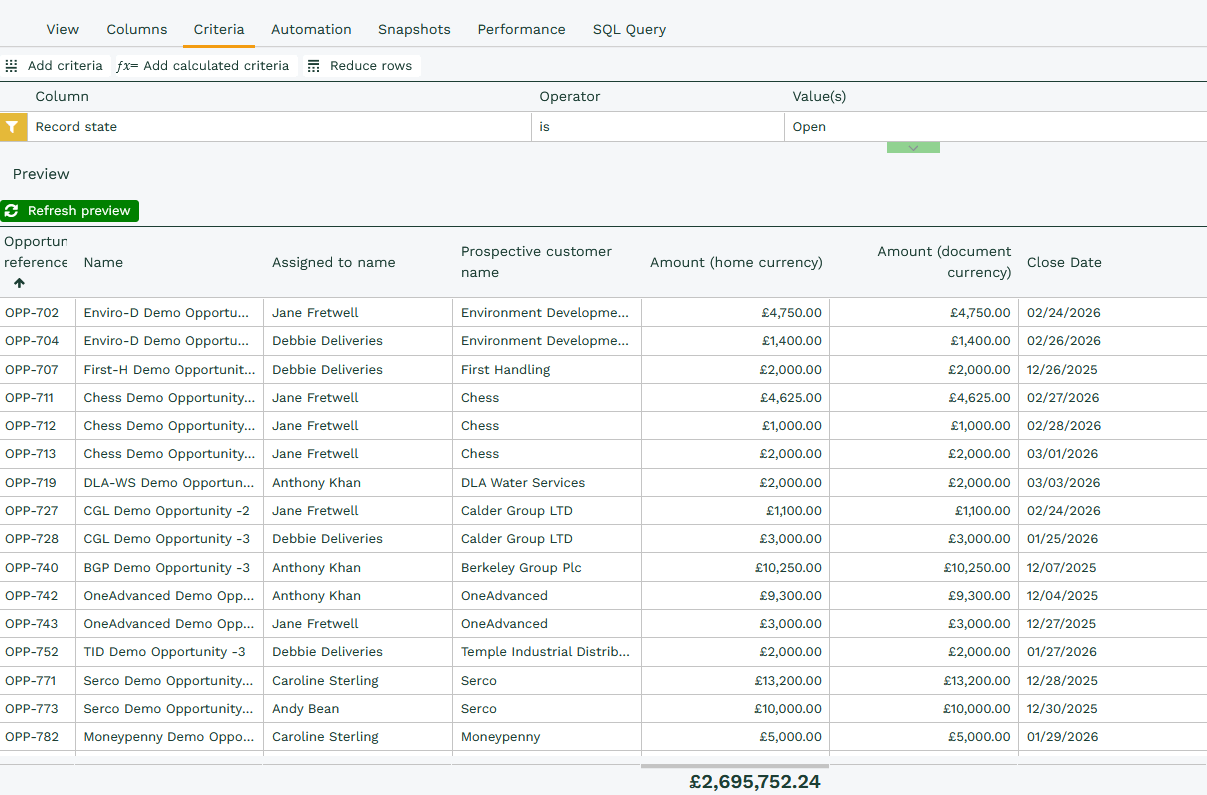Click the Record state column field
This screenshot has height=795, width=1207.
280,127
